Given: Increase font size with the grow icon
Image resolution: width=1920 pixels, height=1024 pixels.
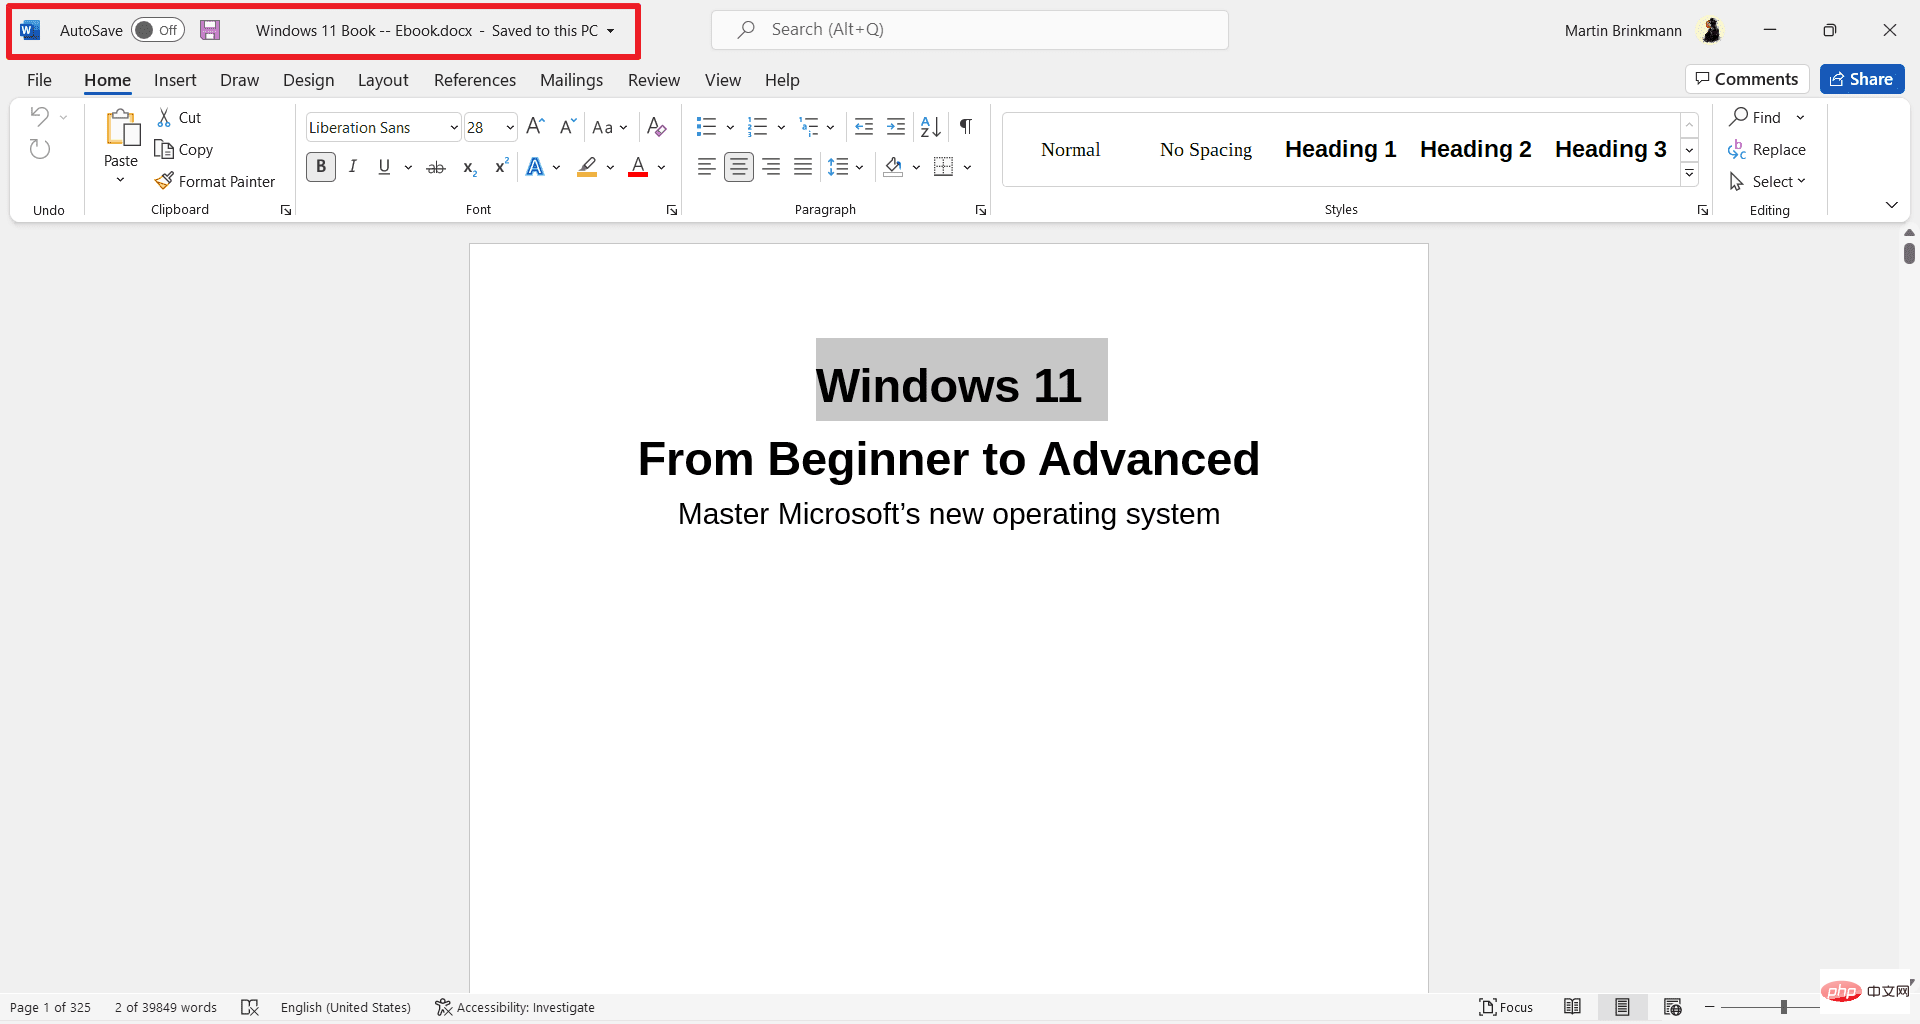Looking at the screenshot, I should click(x=535, y=127).
